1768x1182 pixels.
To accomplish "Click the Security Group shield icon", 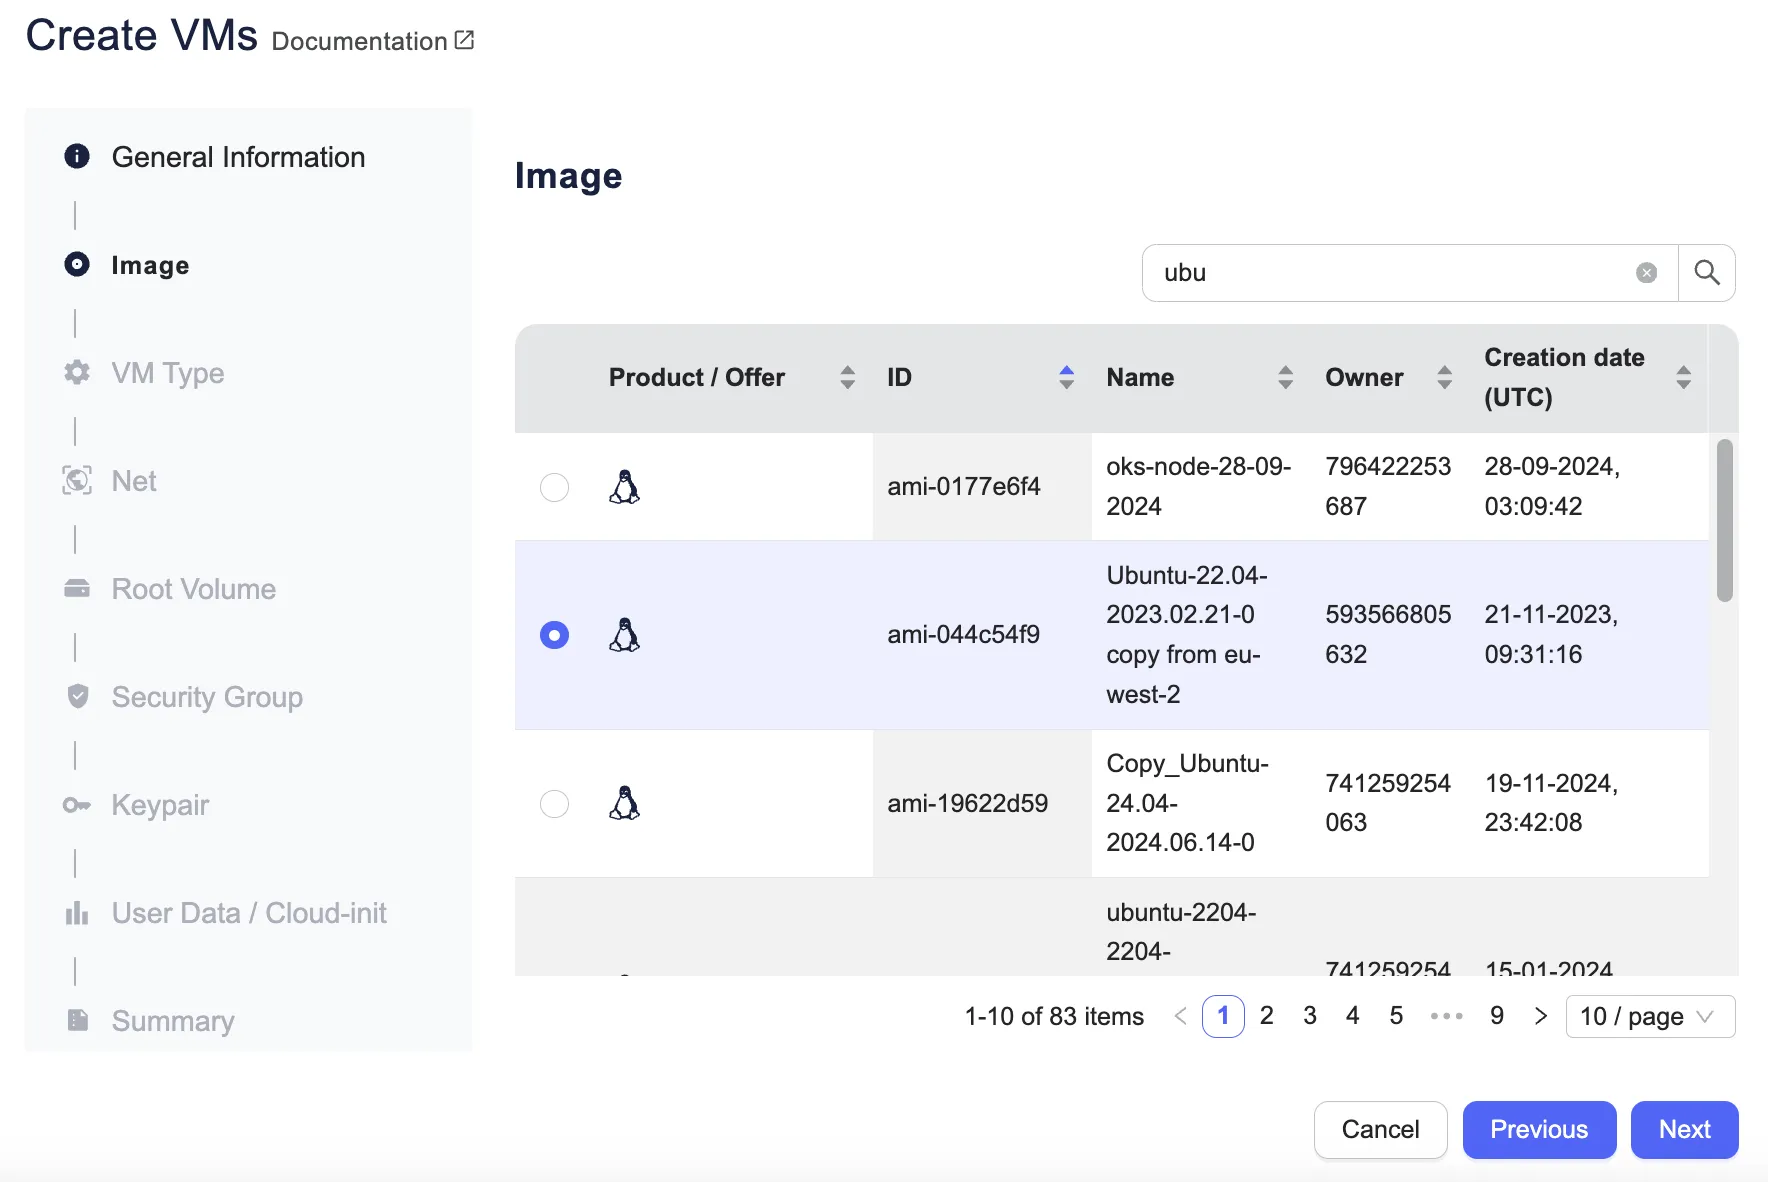I will pos(77,697).
